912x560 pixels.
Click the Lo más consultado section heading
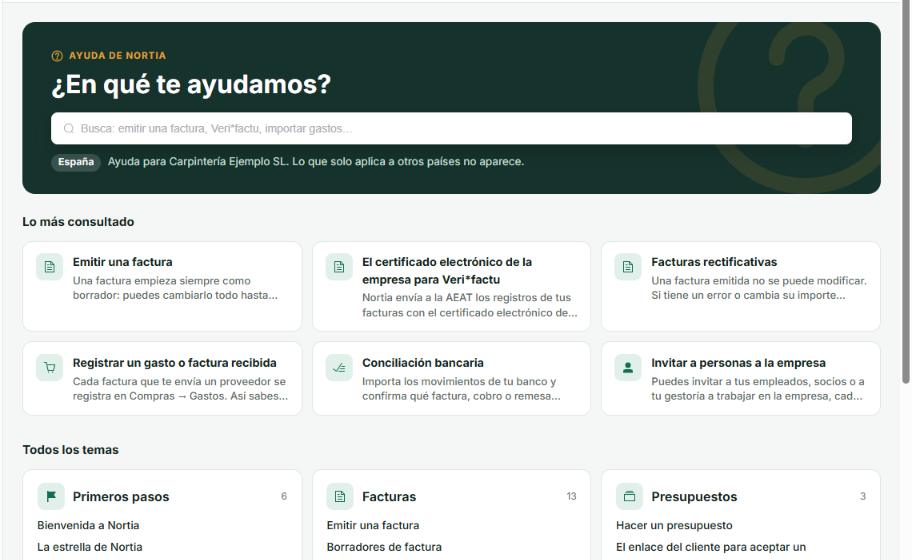[x=78, y=222]
